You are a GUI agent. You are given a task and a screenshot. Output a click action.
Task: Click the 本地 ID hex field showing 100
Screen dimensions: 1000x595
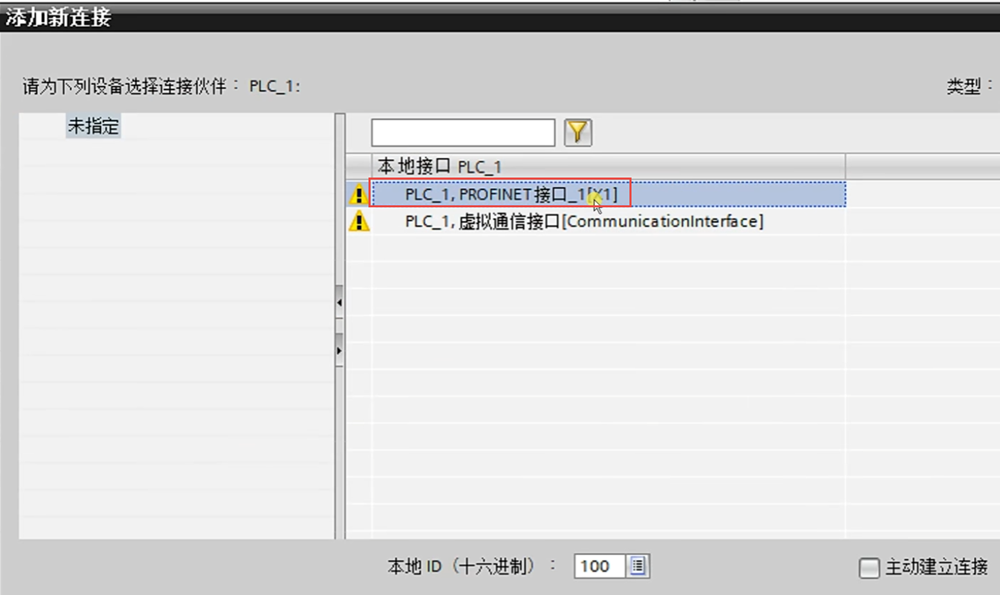599,566
